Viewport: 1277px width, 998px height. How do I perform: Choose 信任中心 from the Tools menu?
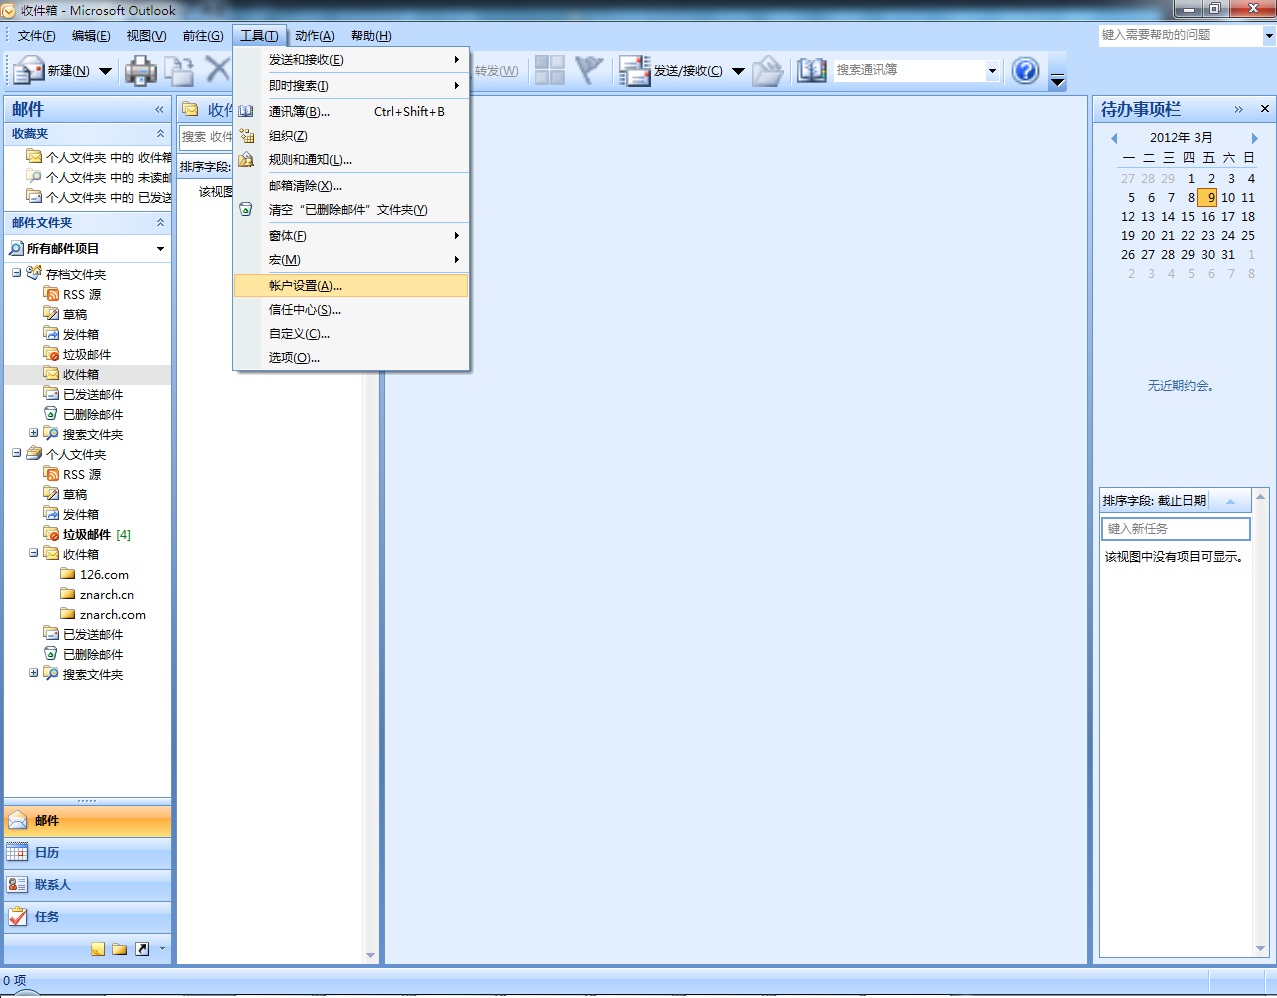[x=351, y=310]
